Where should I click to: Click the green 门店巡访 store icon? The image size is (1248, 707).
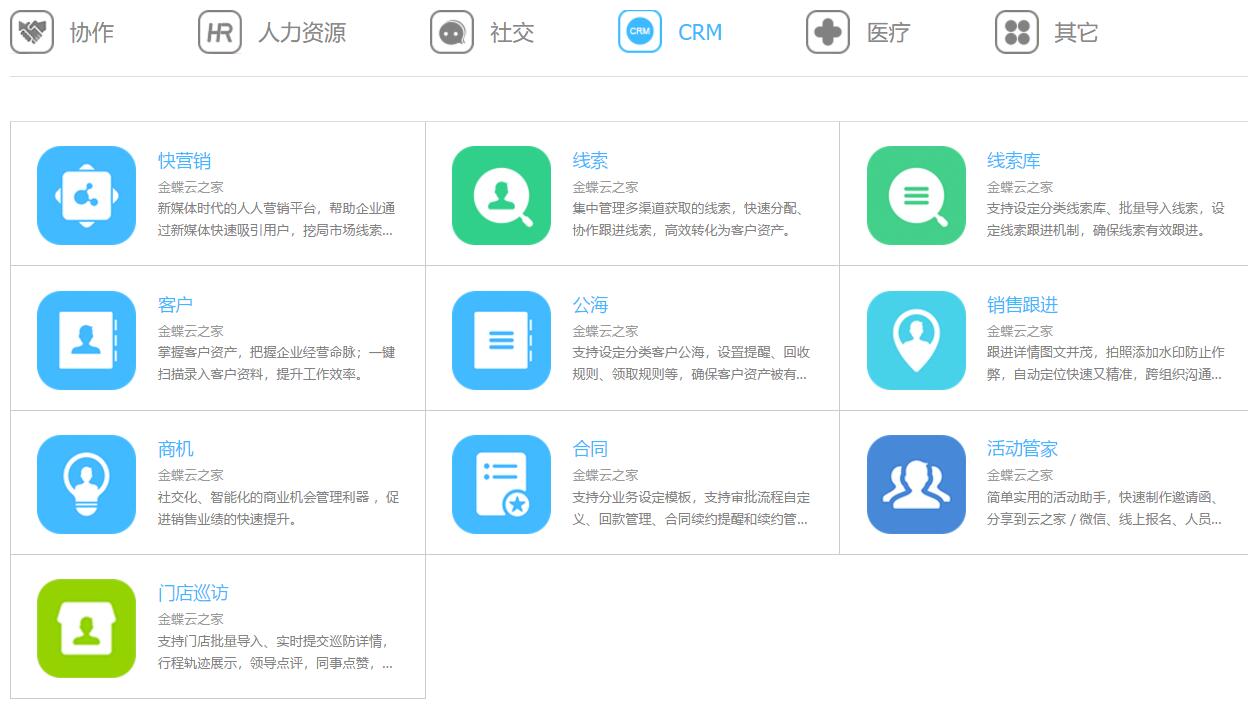tap(86, 628)
